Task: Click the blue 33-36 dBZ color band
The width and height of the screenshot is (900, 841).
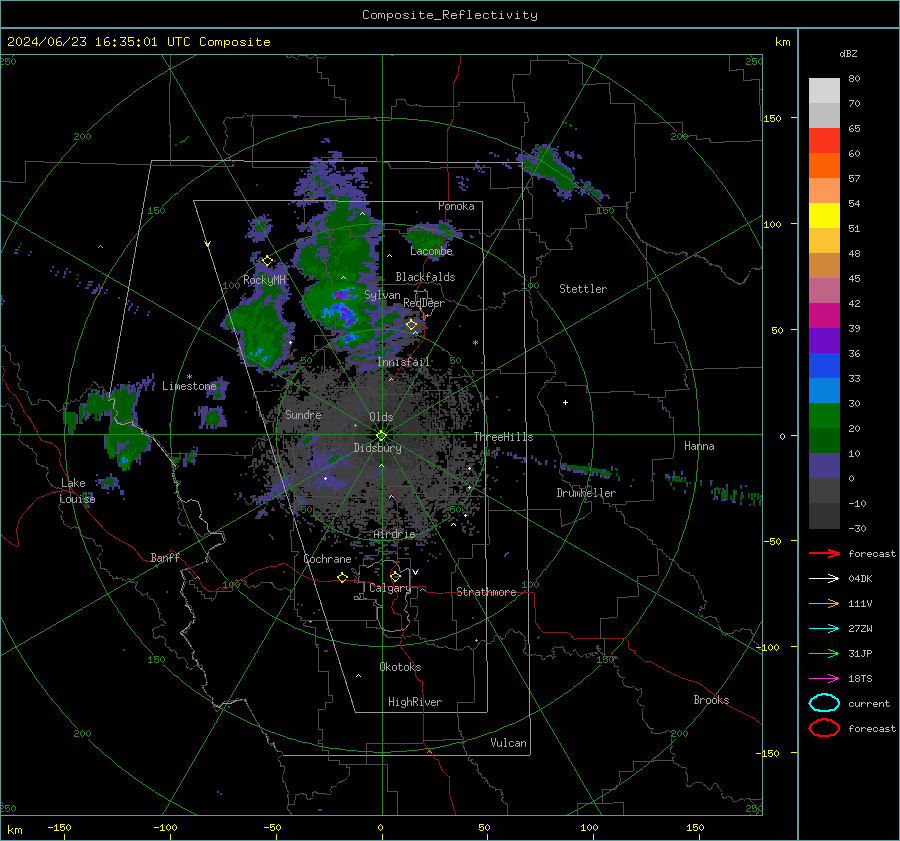Action: click(824, 366)
